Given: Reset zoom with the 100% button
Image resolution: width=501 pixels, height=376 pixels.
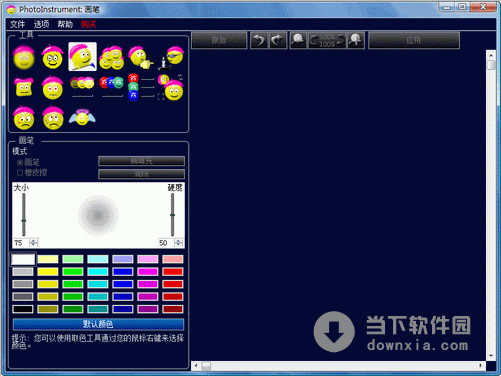Looking at the screenshot, I should point(327,40).
